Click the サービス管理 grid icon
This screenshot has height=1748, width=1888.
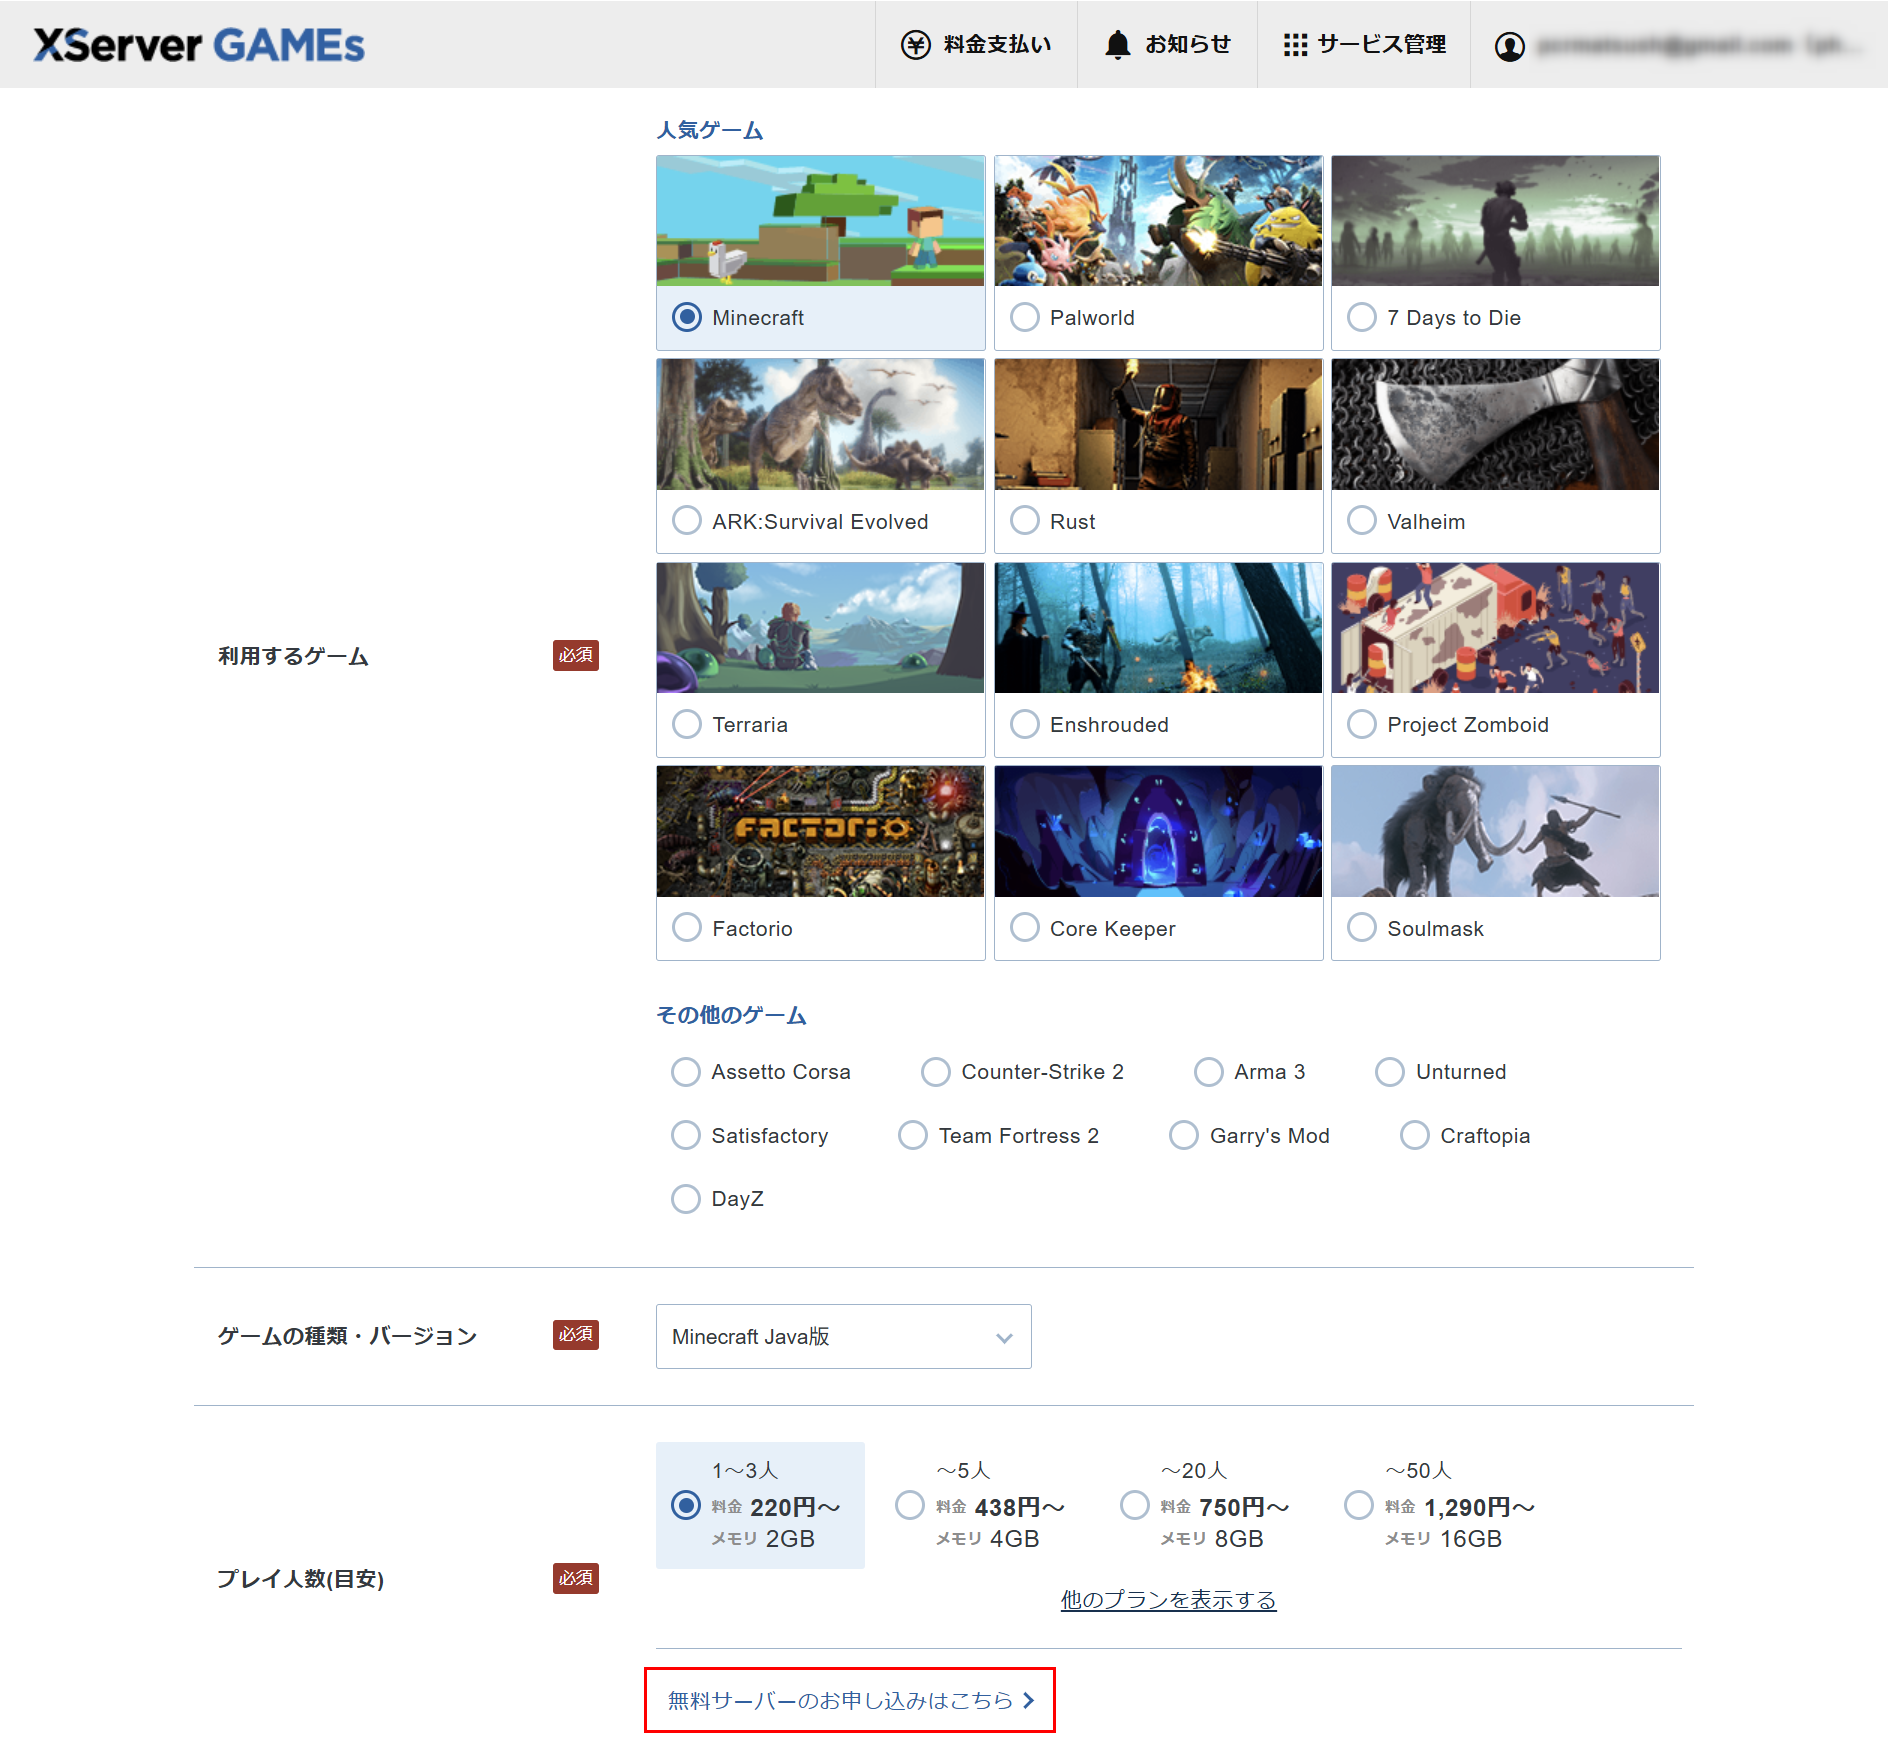[1294, 44]
